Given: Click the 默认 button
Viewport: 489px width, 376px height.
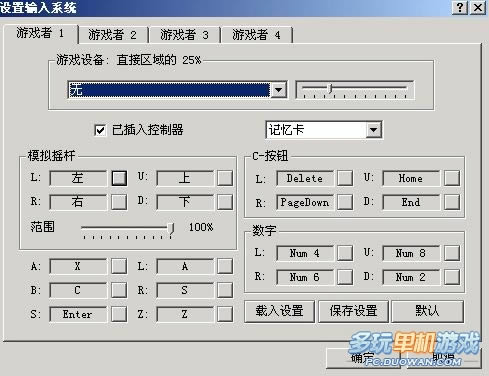Looking at the screenshot, I should click(x=427, y=311).
